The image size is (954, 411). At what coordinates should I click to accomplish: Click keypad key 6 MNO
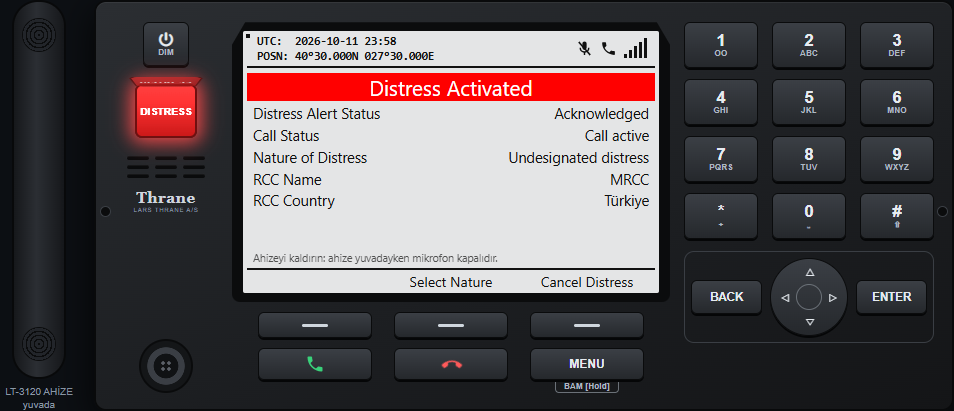click(x=897, y=102)
